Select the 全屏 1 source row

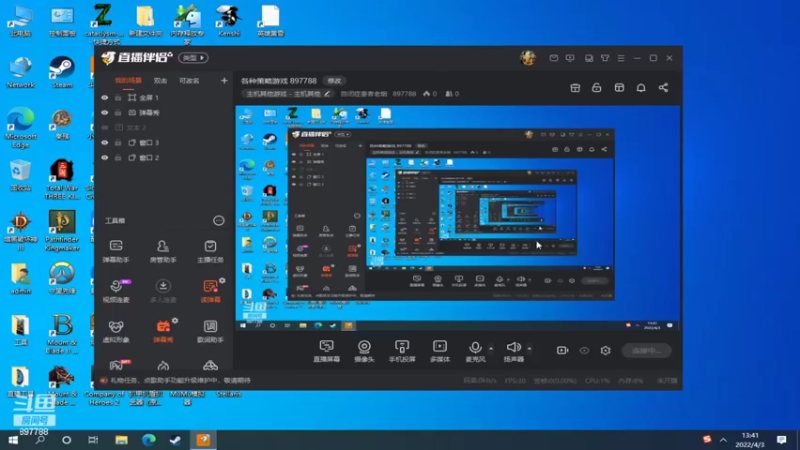pos(163,97)
